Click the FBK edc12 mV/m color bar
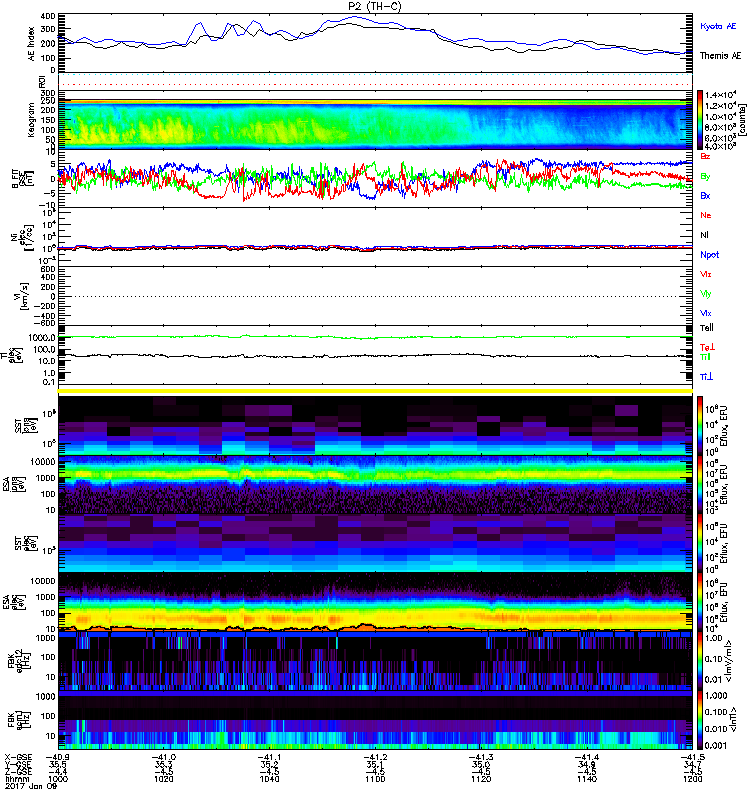750x800 pixels. 700,660
